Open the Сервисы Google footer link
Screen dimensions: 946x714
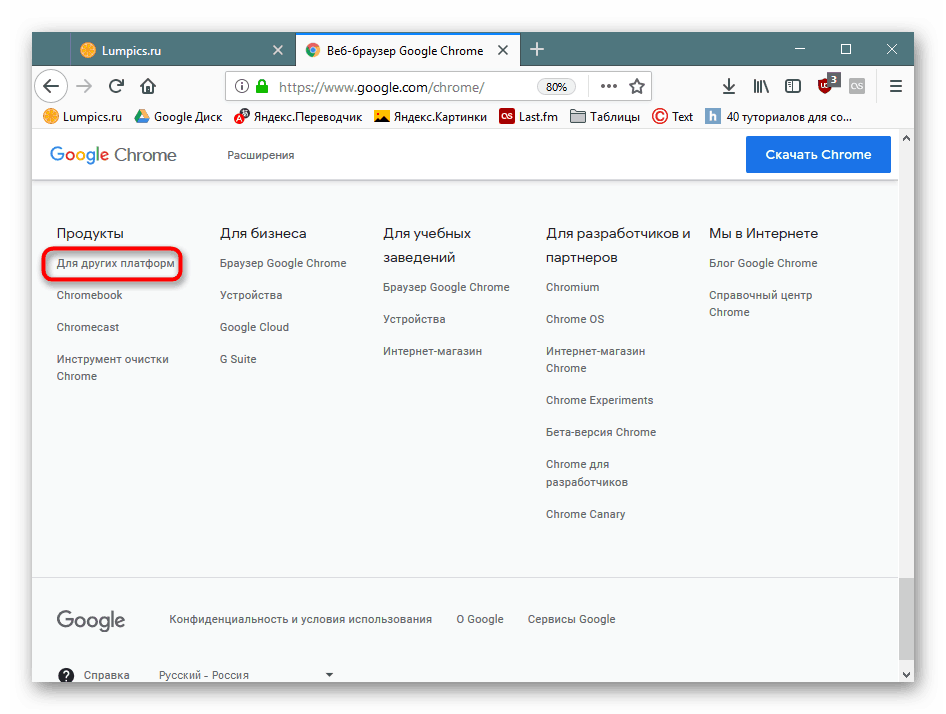(571, 619)
